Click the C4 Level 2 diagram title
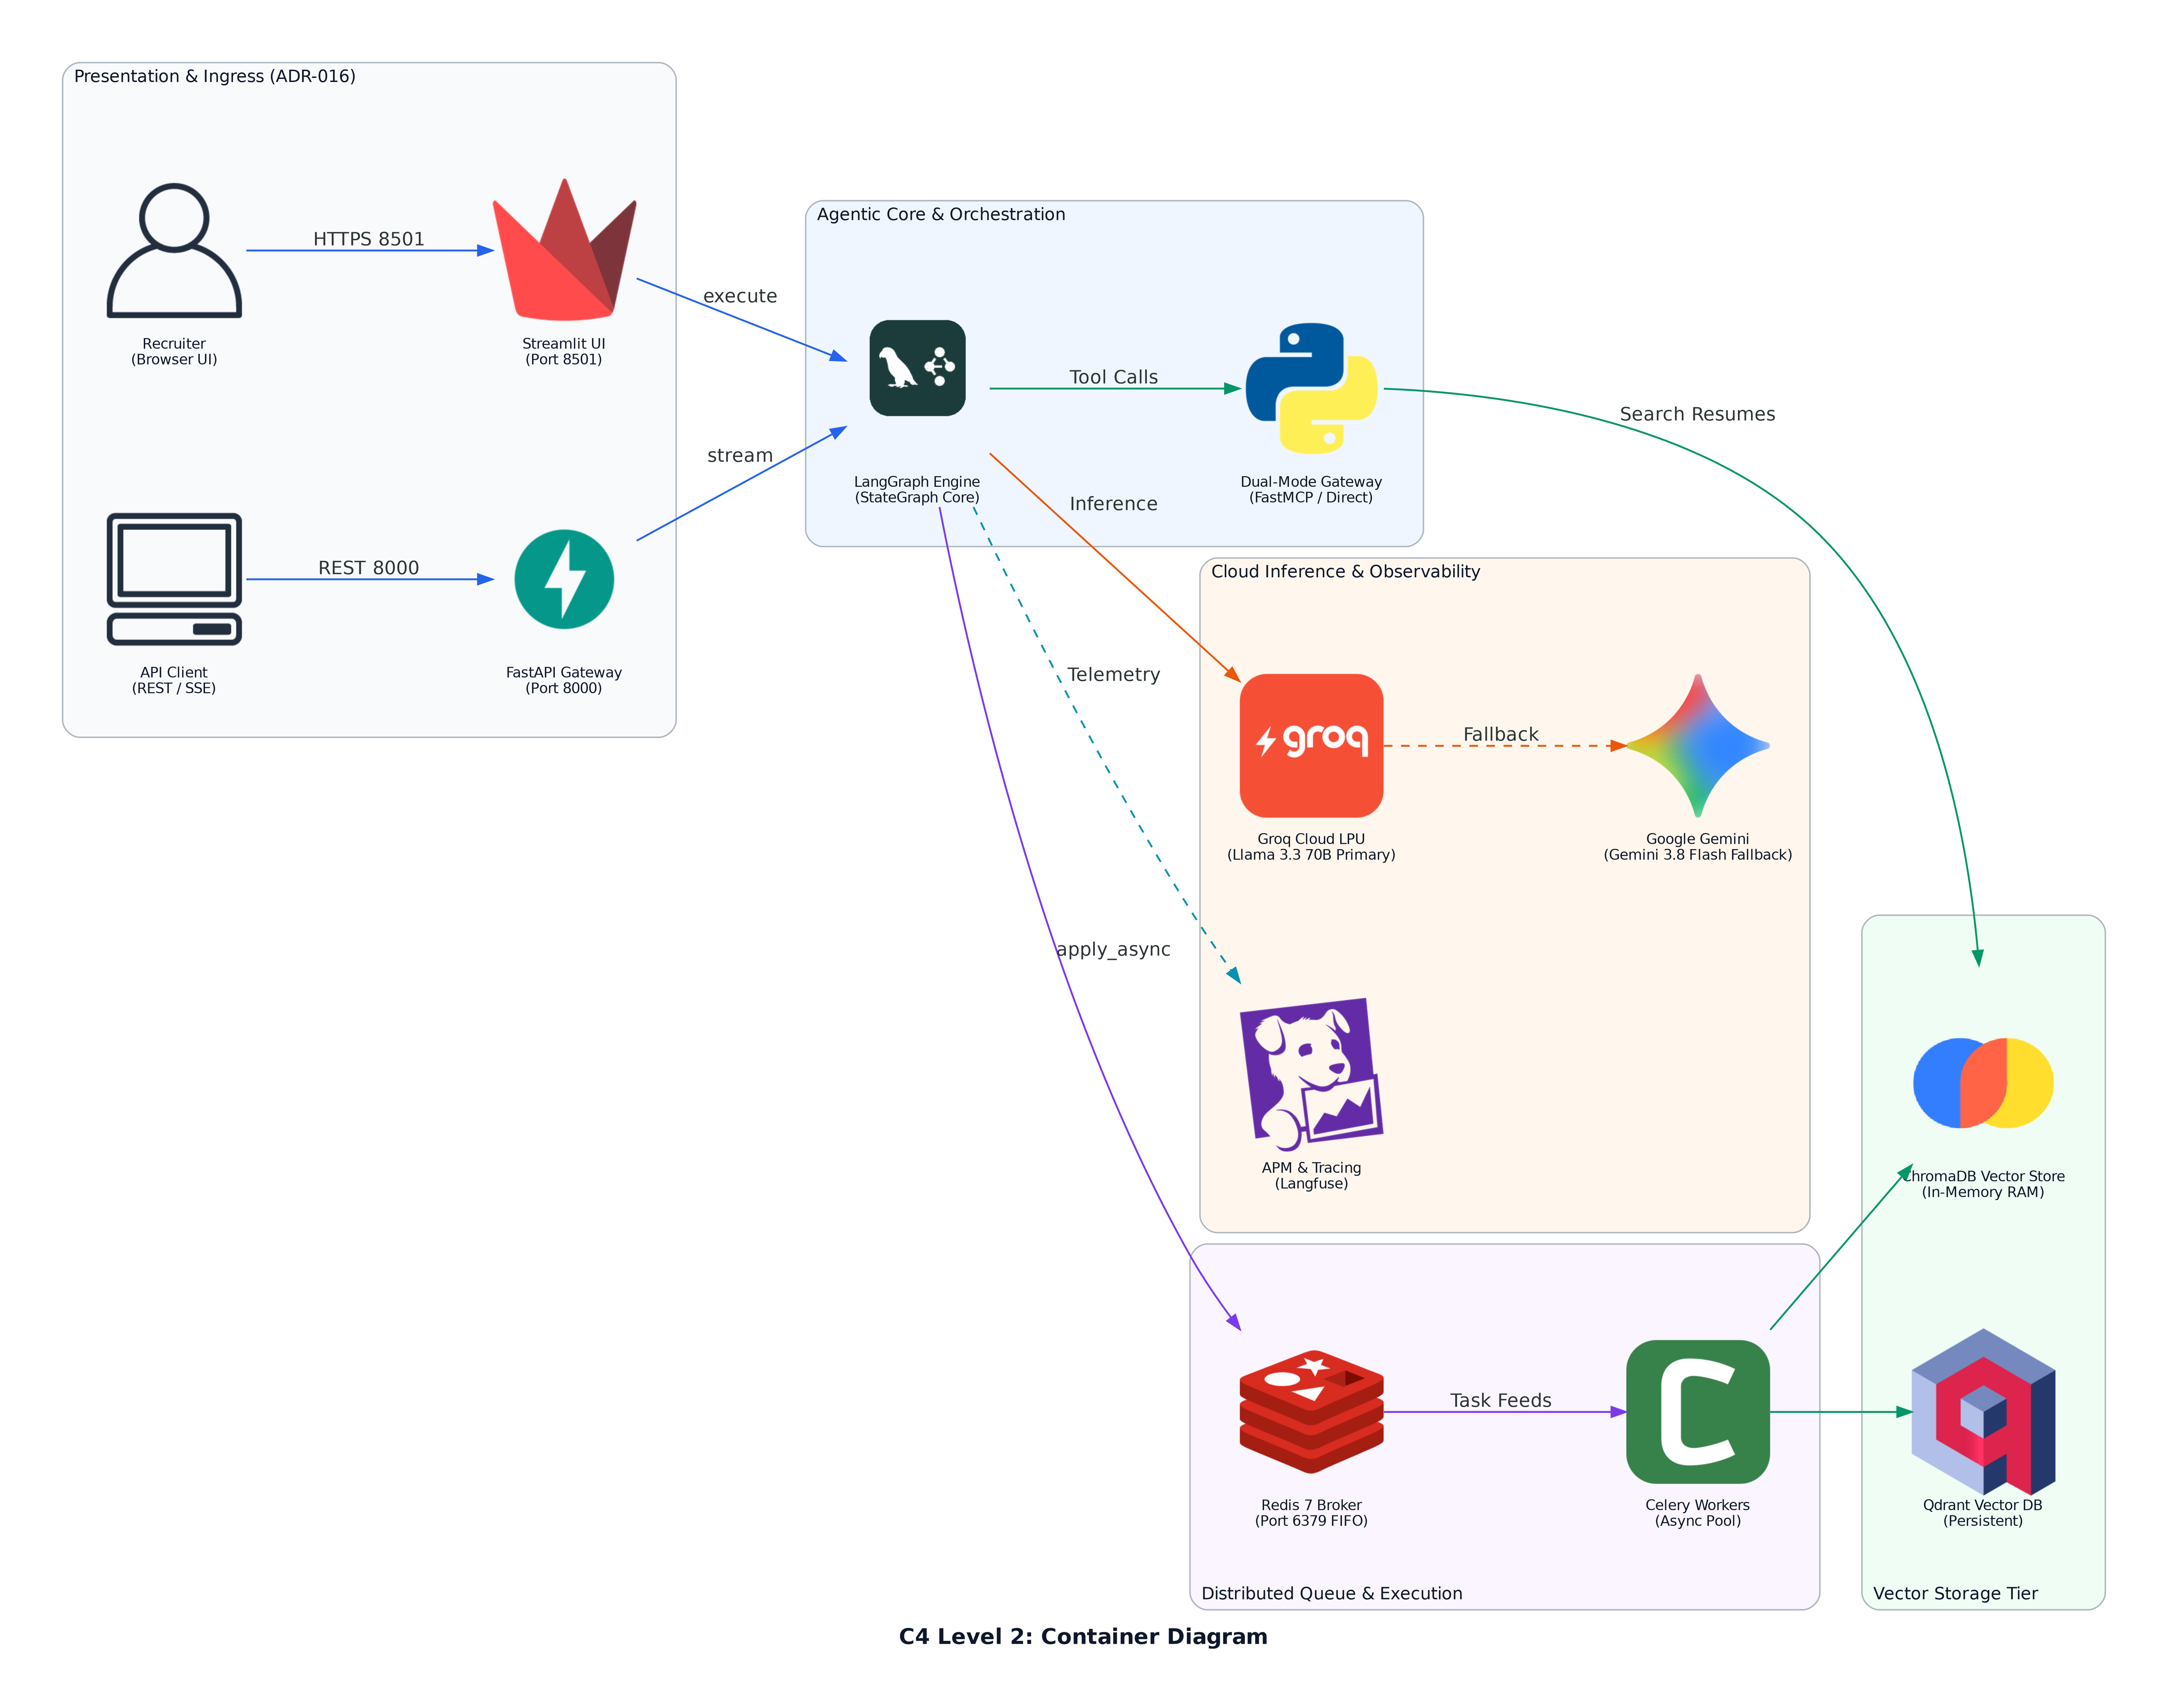 [1083, 1636]
